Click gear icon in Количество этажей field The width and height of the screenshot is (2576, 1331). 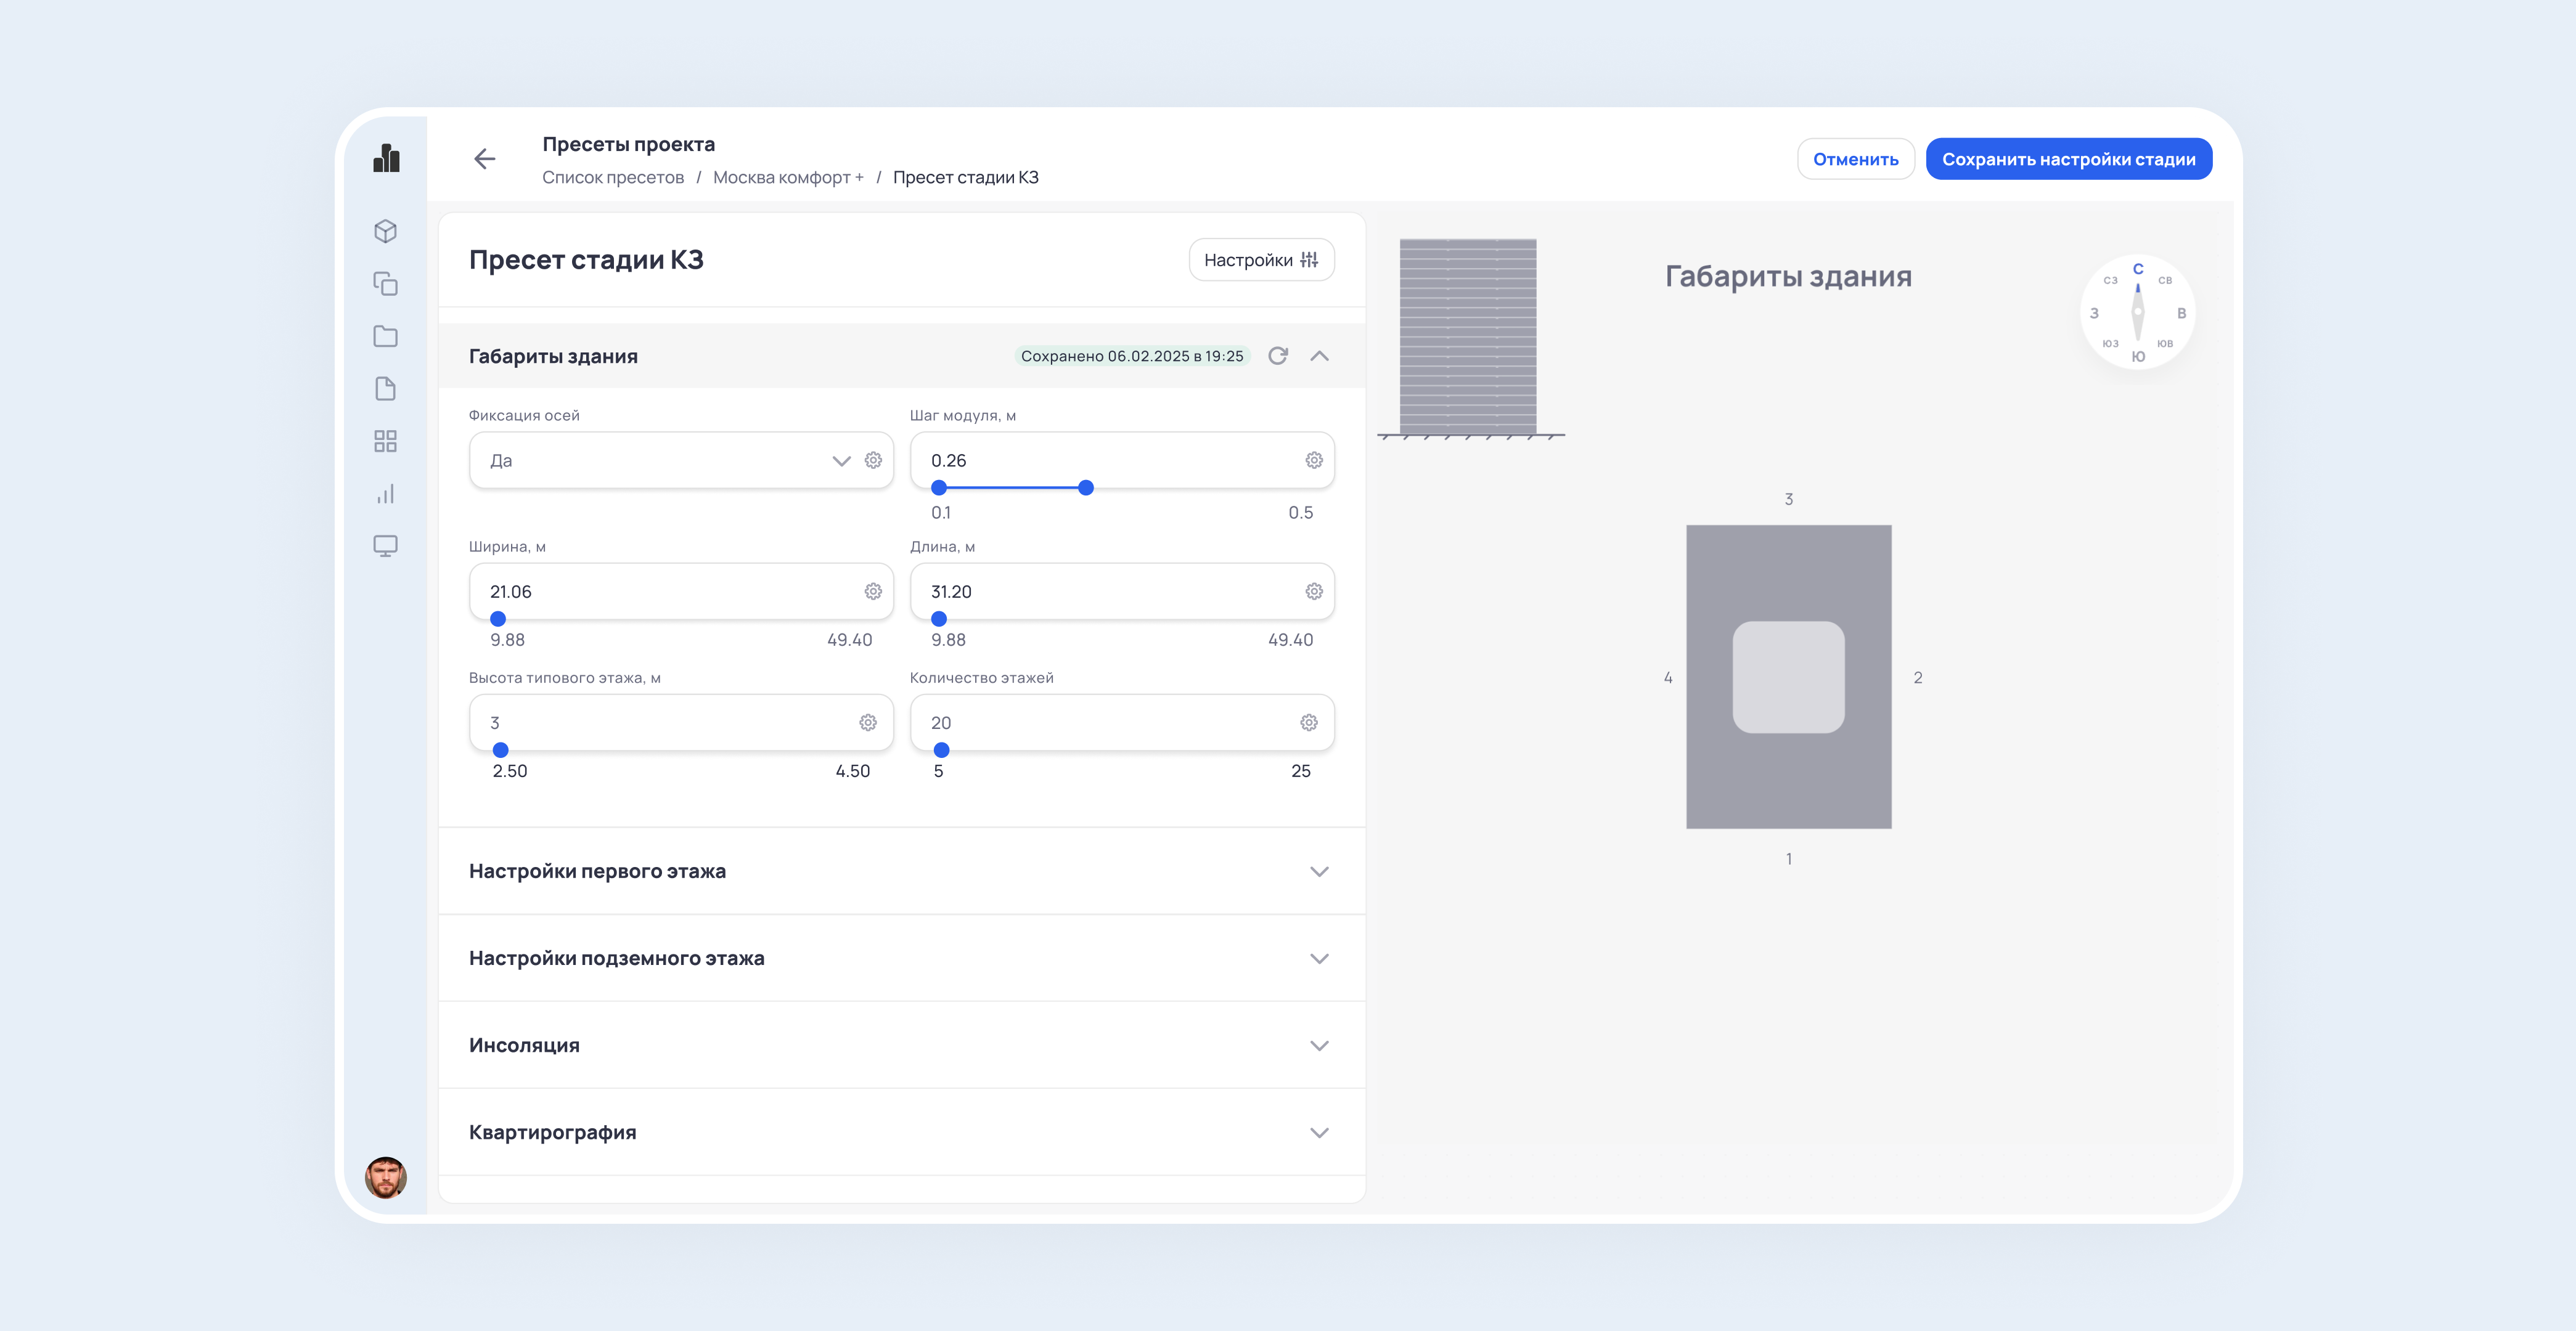coord(1308,723)
